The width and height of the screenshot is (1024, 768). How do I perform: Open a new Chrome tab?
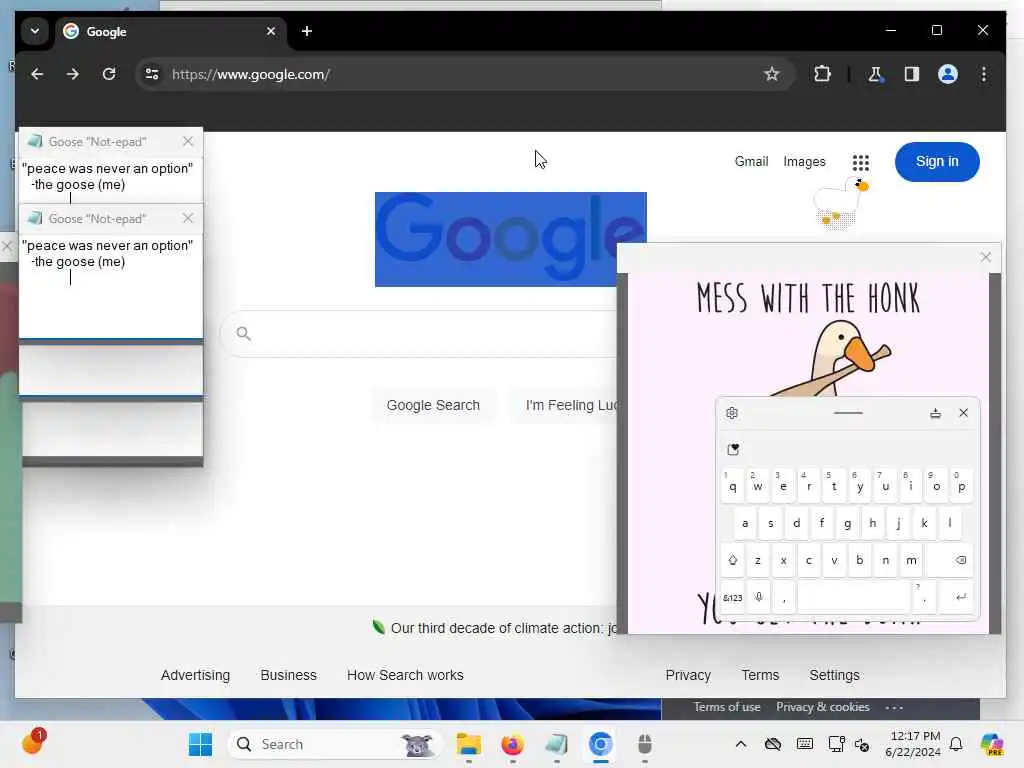coord(307,31)
